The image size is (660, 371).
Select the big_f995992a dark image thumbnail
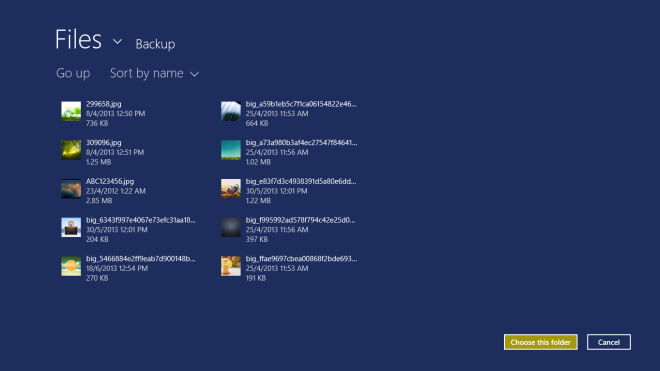231,227
